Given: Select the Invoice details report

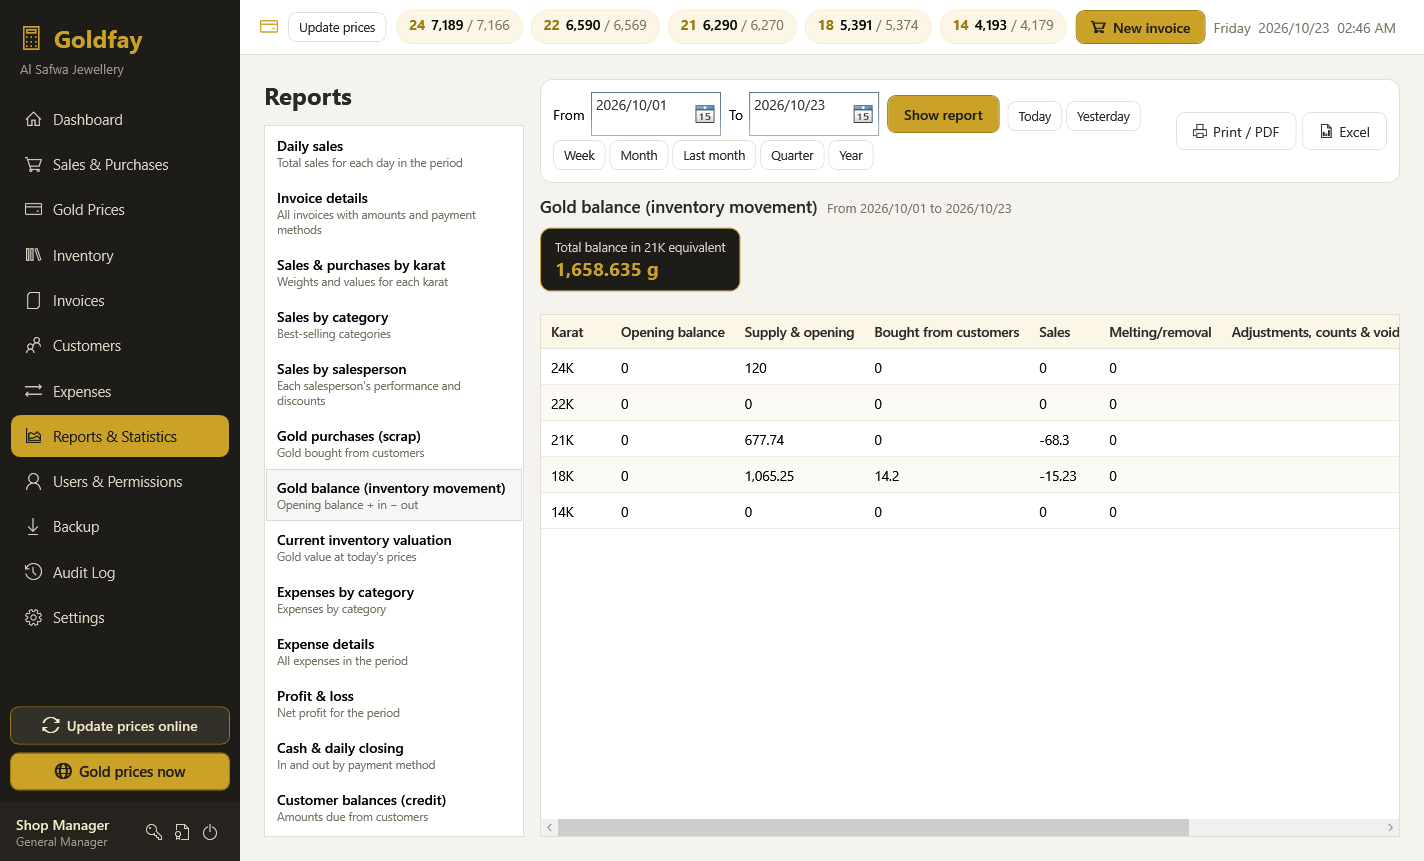Looking at the screenshot, I should tap(394, 213).
